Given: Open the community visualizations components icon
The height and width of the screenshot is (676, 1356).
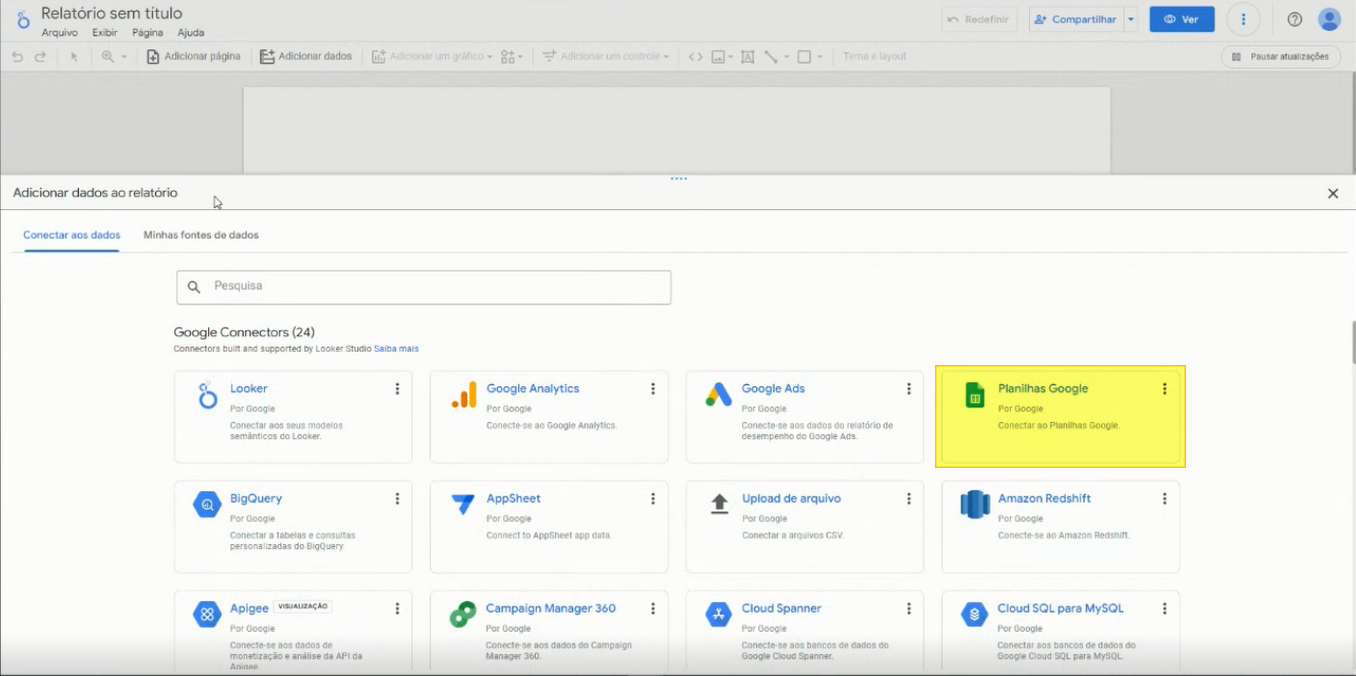Looking at the screenshot, I should click(511, 57).
